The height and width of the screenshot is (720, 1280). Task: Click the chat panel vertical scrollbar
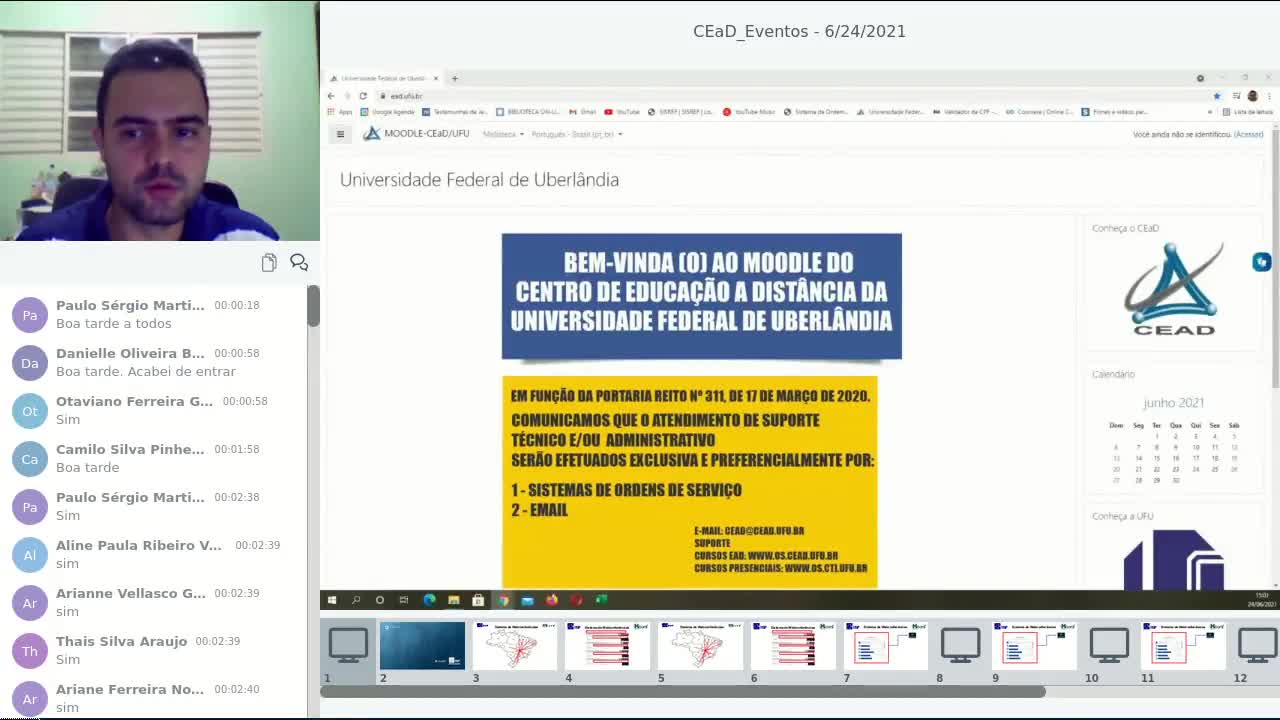(x=313, y=305)
